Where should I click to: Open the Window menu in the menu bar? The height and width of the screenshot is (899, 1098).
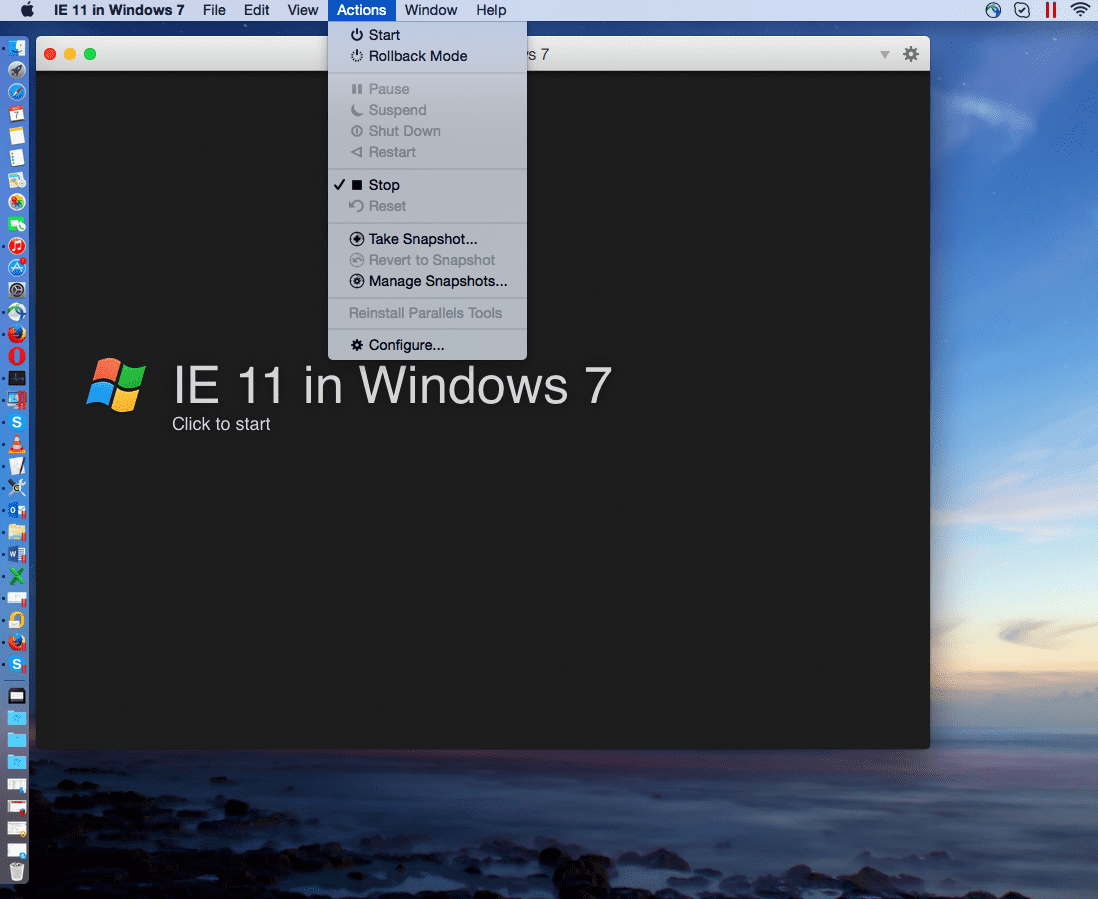pos(431,10)
